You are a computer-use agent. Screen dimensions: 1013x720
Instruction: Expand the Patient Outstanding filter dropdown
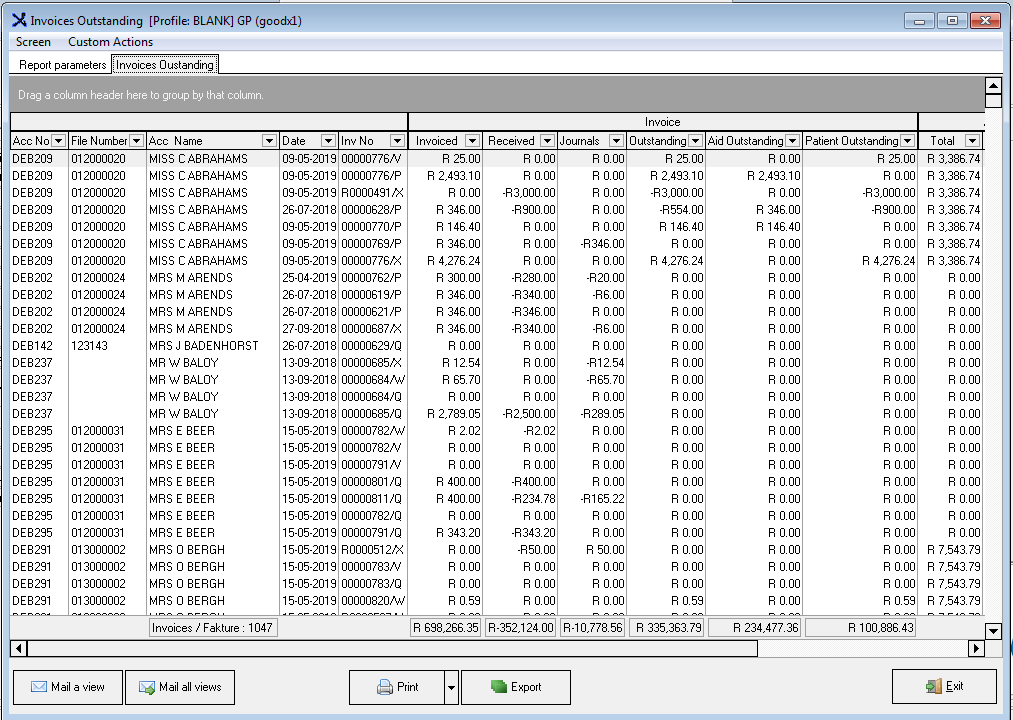[x=907, y=141]
